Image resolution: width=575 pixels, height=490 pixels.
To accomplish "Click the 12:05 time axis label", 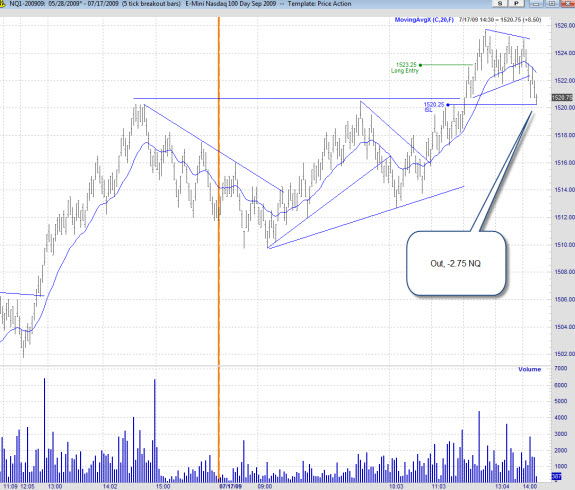I will pyautogui.click(x=27, y=487).
